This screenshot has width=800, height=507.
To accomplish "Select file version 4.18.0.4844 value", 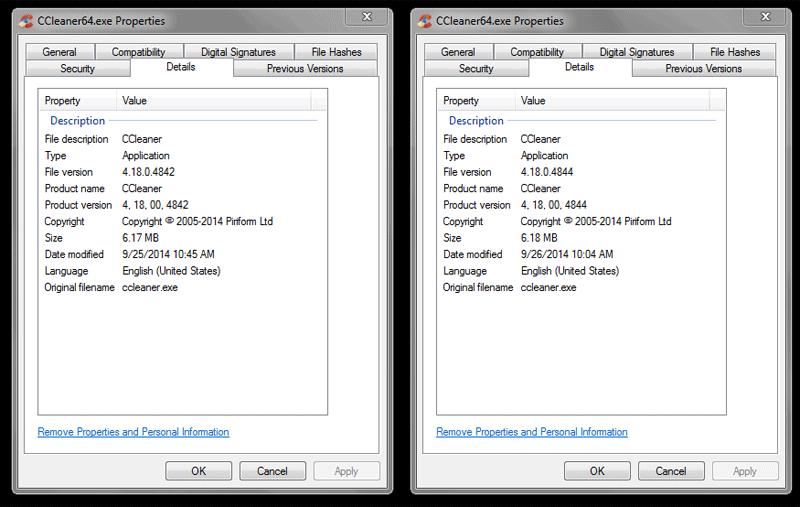I will coord(547,172).
